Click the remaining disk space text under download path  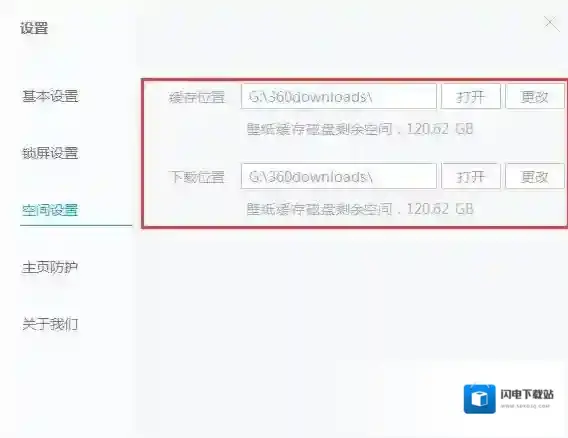(x=360, y=209)
